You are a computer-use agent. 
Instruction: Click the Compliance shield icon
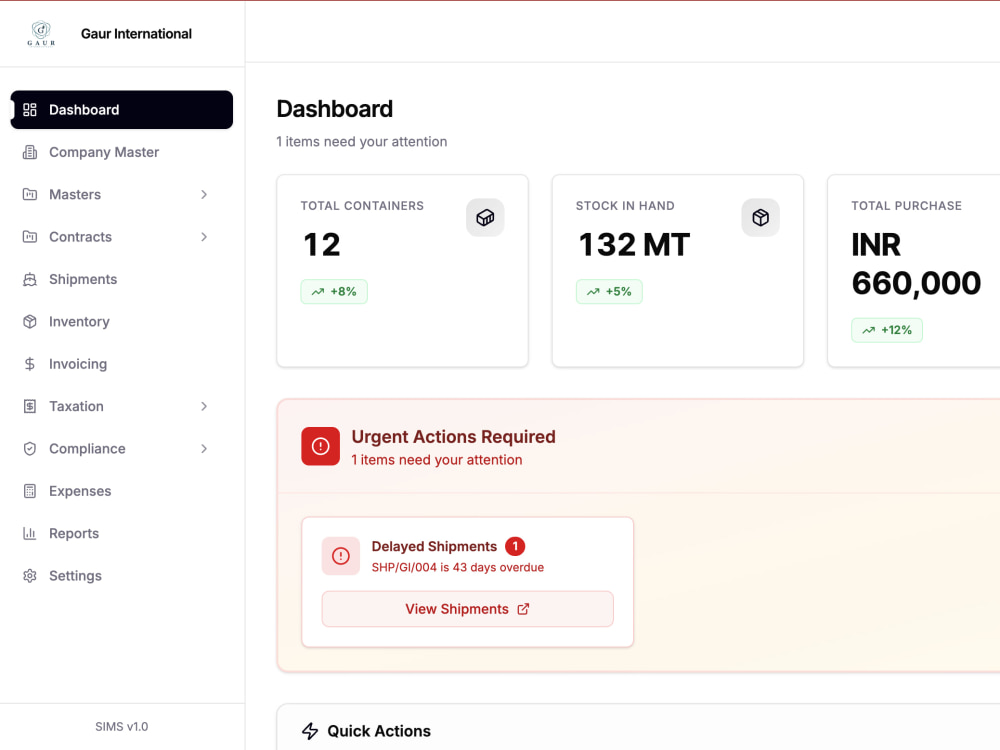point(30,449)
